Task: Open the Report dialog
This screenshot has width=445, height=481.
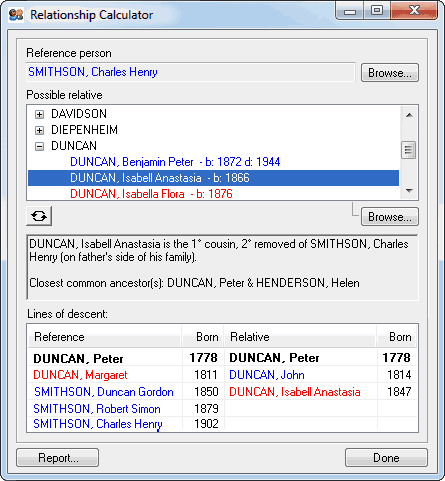Action: tap(58, 458)
